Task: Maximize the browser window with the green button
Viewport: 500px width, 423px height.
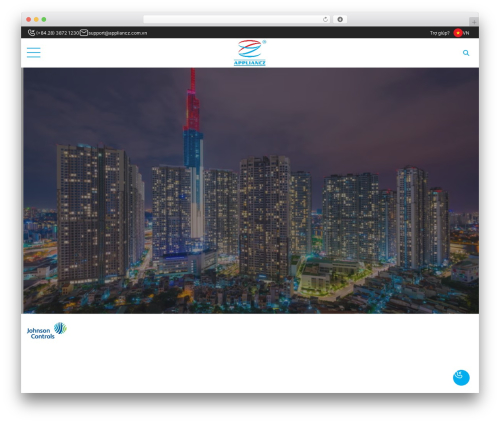Action: pos(44,19)
